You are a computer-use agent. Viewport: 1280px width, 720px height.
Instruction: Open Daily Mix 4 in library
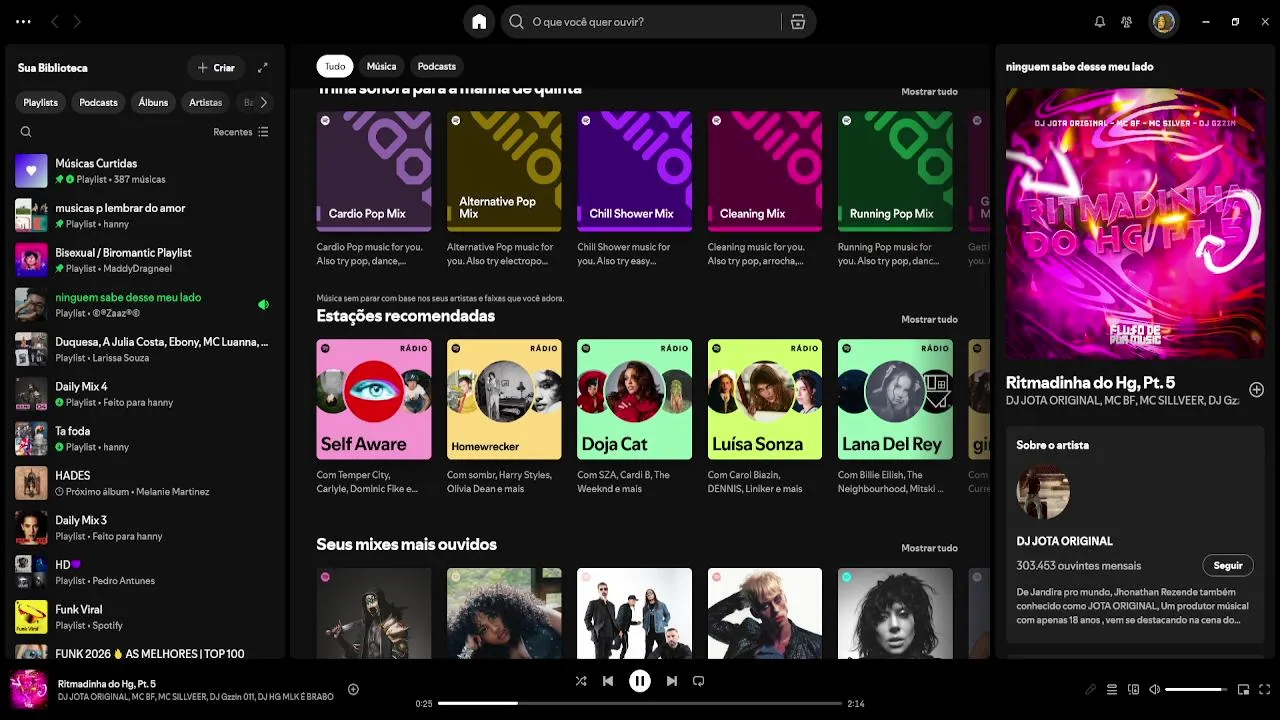(x=143, y=394)
